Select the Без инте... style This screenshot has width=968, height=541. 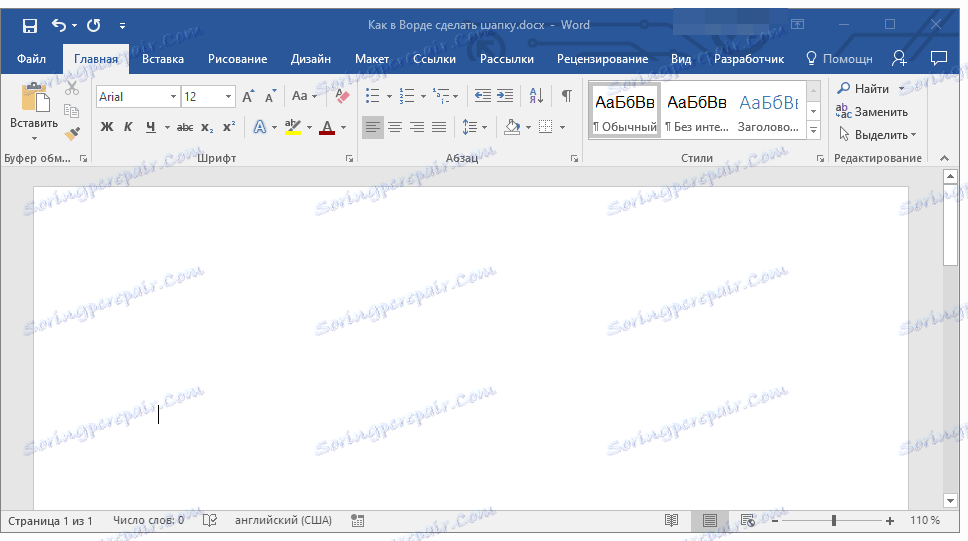click(x=697, y=111)
